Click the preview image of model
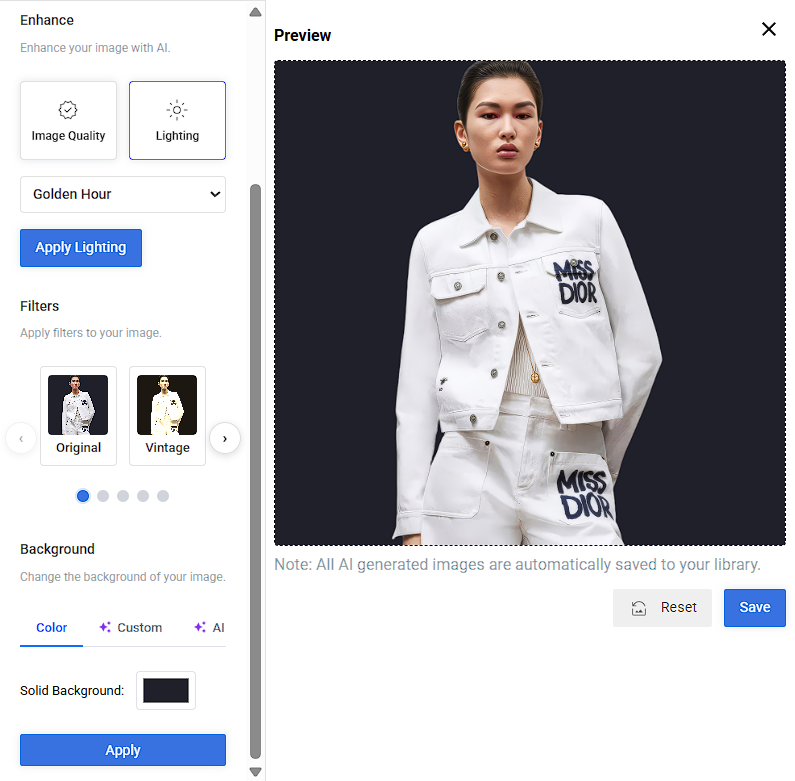The width and height of the screenshot is (795, 781). click(530, 303)
